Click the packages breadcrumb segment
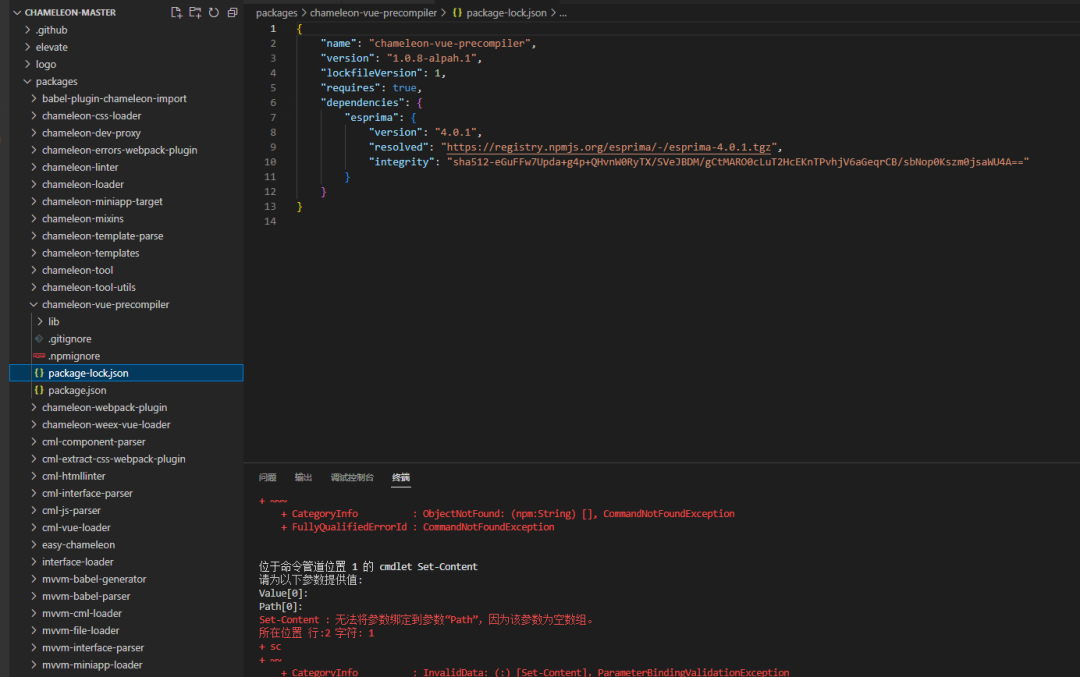Viewport: 1080px width, 677px height. 277,12
